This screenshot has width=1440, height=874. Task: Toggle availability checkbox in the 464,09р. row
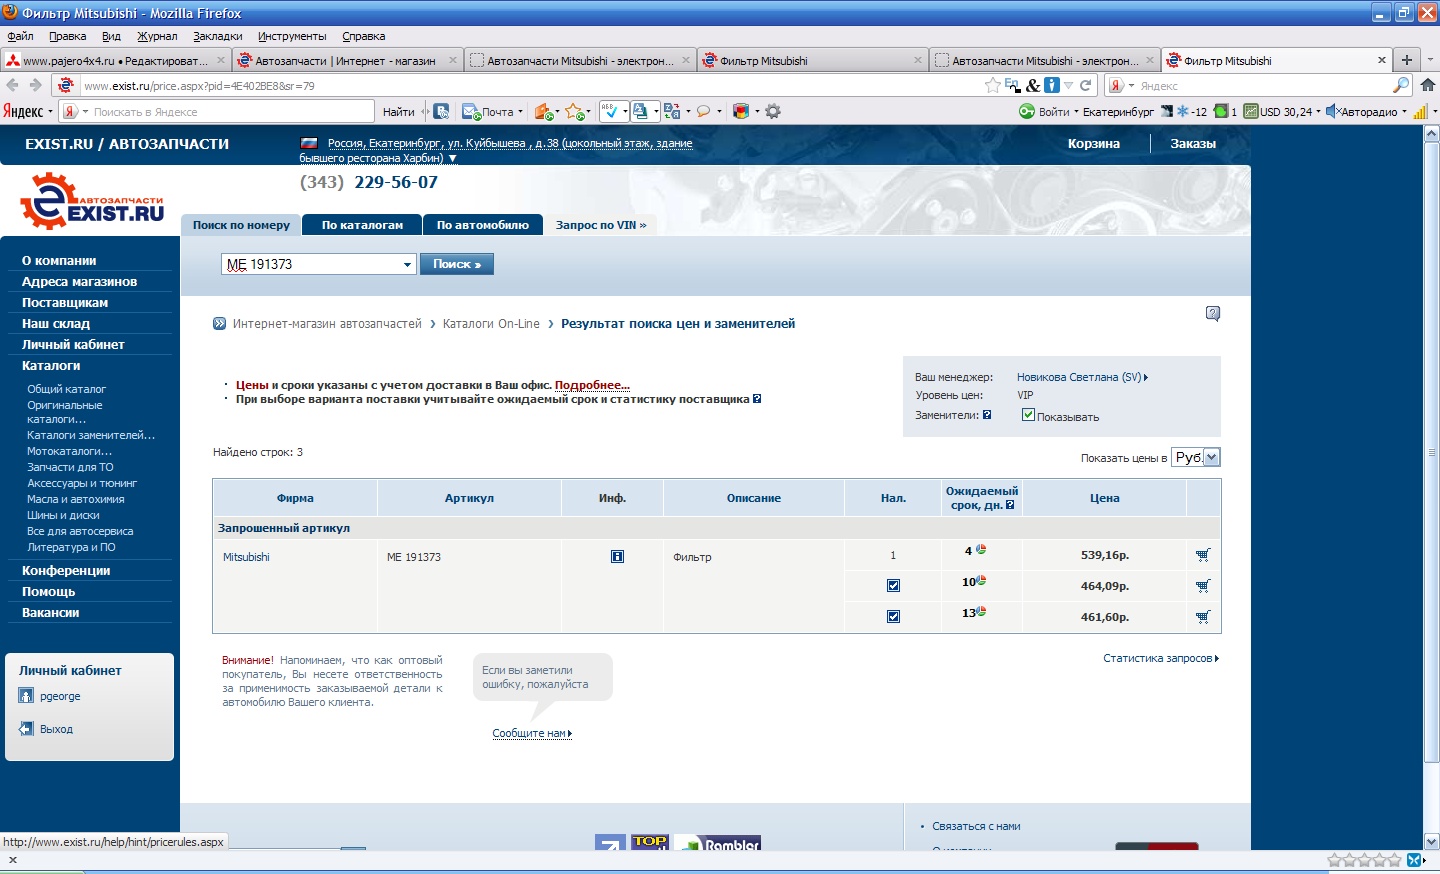click(893, 586)
